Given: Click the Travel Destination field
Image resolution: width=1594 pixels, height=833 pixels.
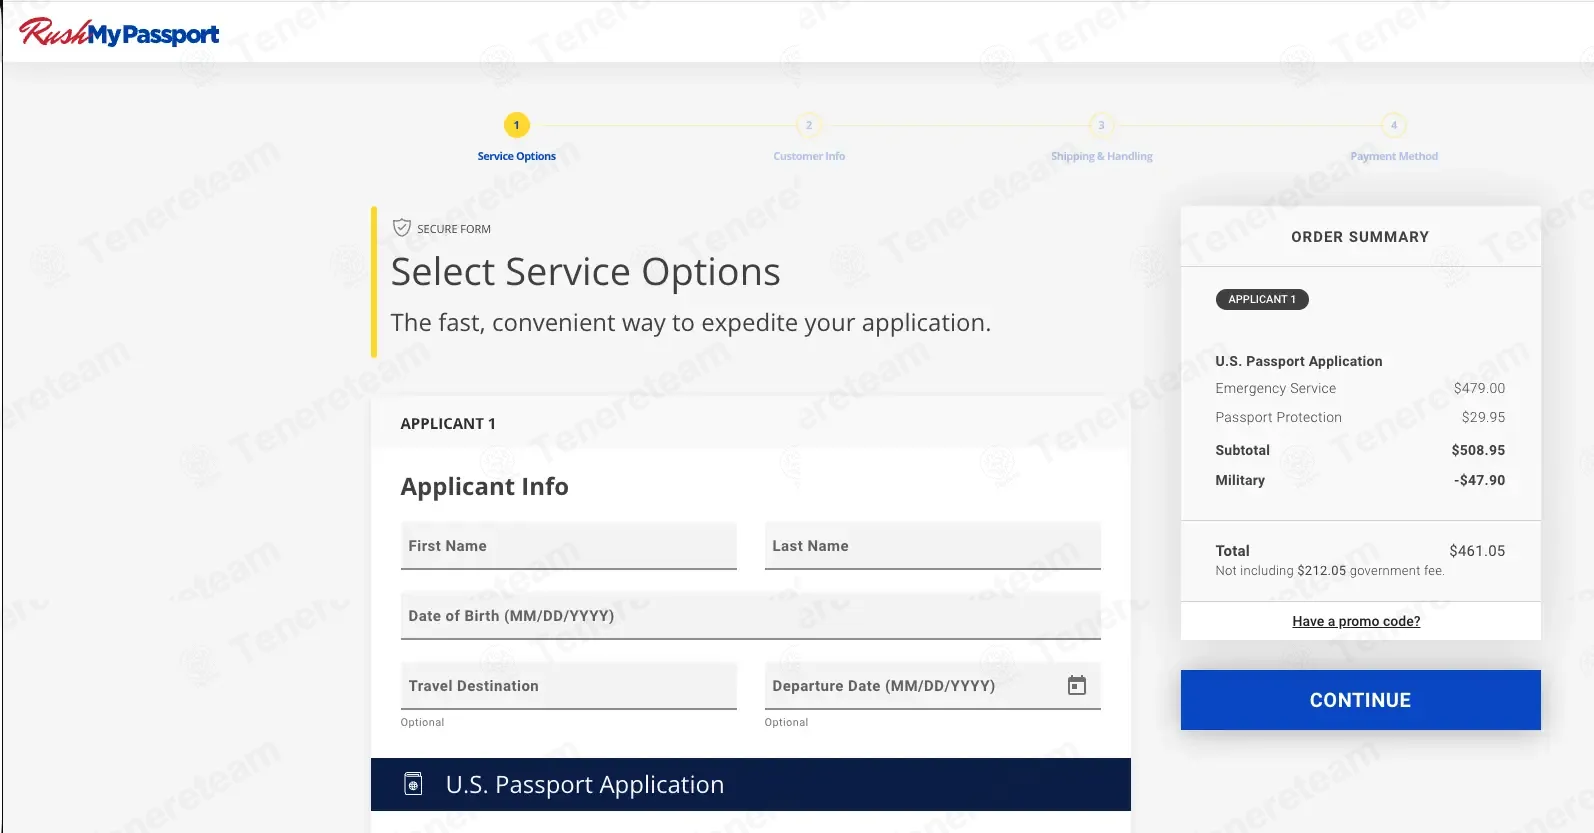Looking at the screenshot, I should pyautogui.click(x=568, y=686).
